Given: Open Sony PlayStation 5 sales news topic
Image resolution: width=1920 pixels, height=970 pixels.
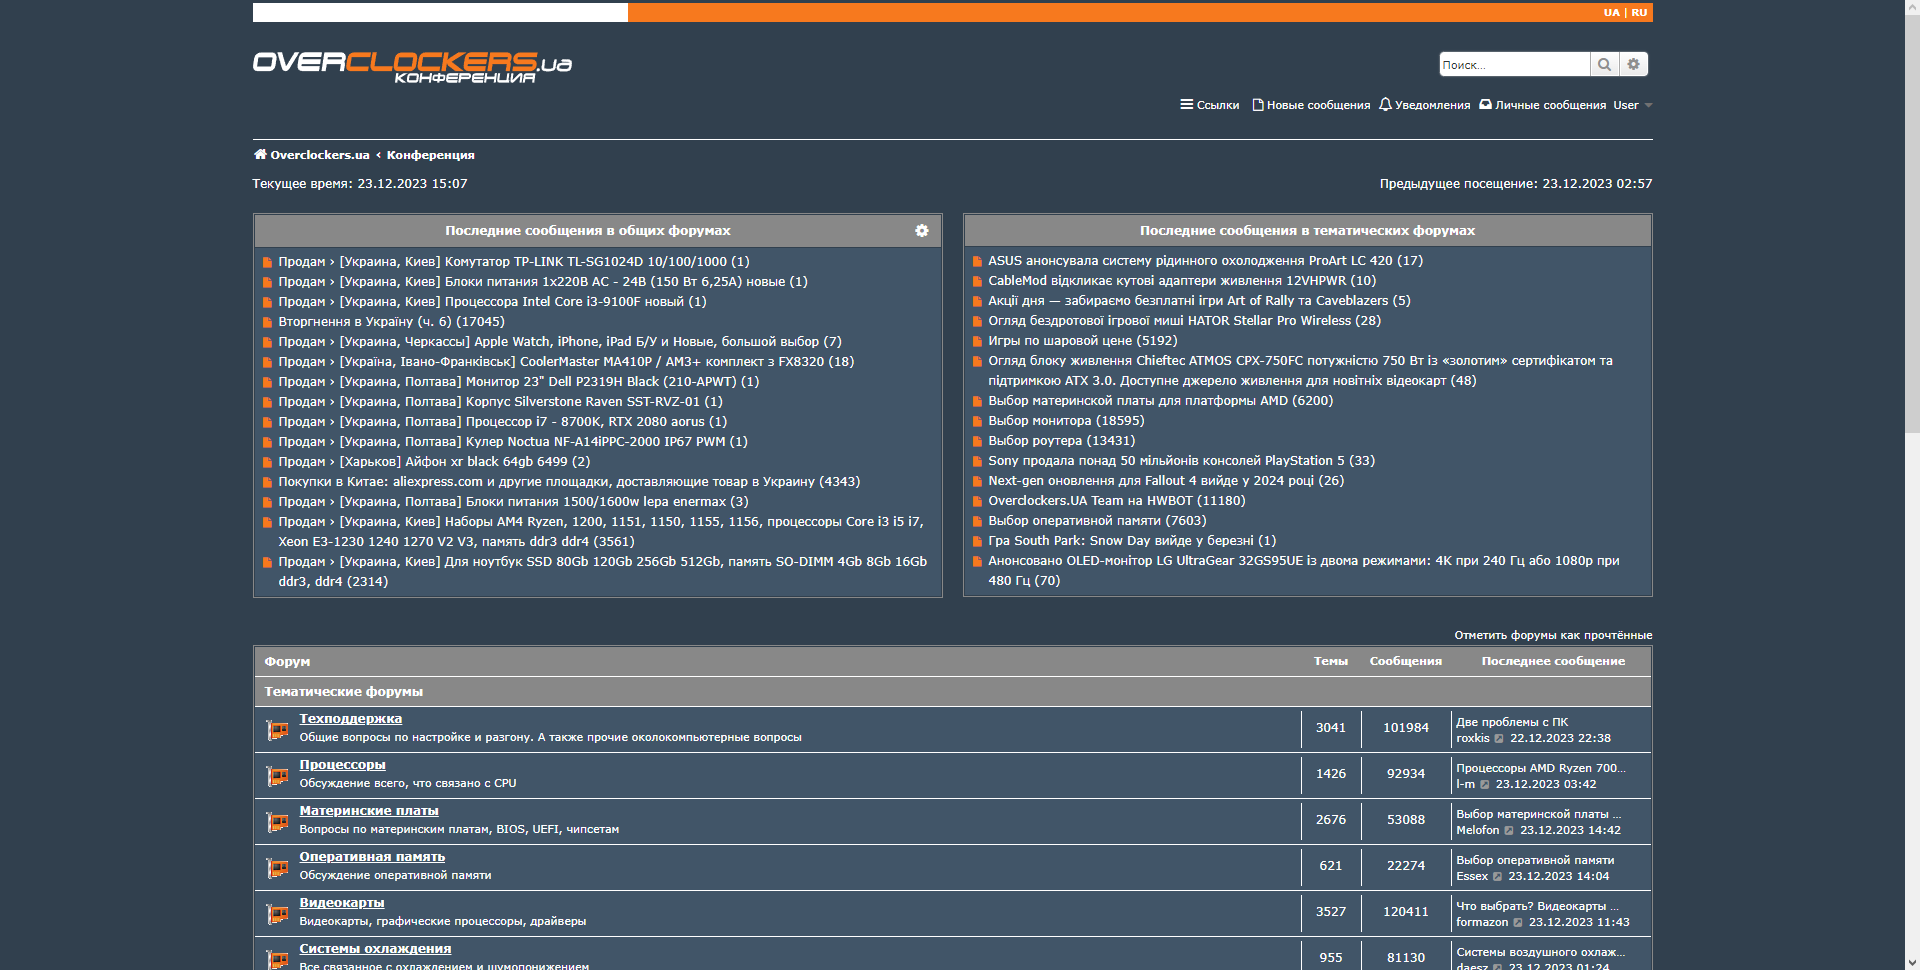Looking at the screenshot, I should 1182,461.
